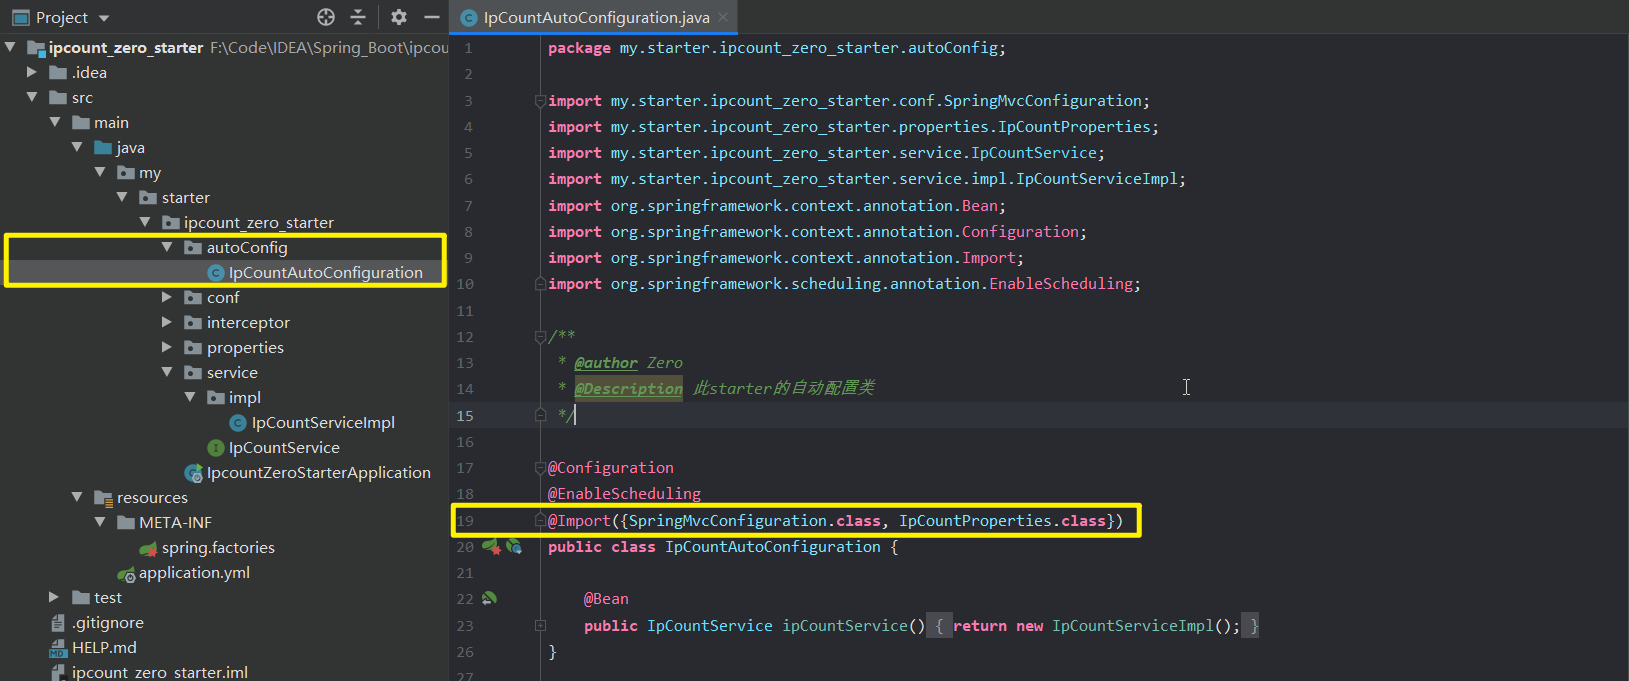The height and width of the screenshot is (681, 1629).
Task: Click the annotation.Bean import on line 7
Action: [777, 206]
